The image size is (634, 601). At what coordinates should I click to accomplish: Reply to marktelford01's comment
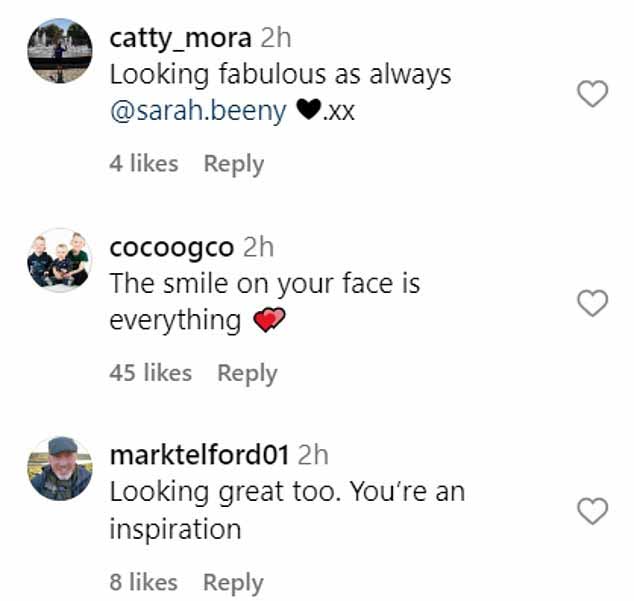click(x=233, y=582)
